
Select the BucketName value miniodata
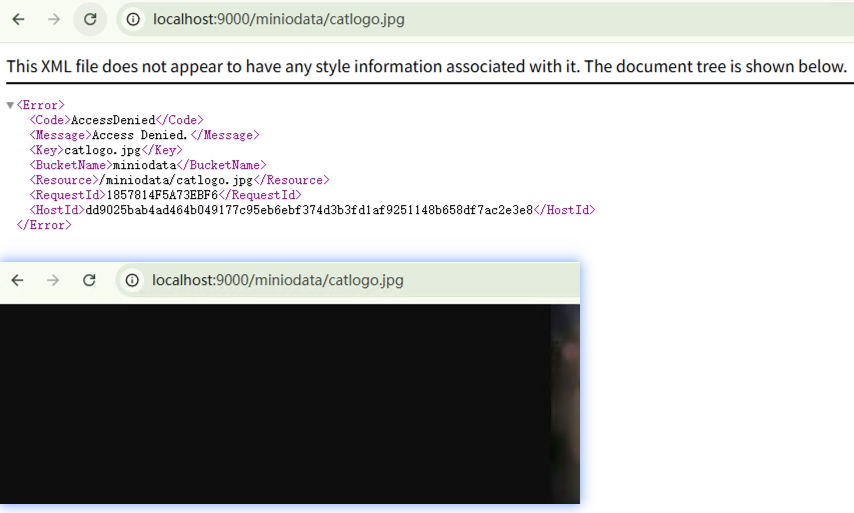(144, 165)
